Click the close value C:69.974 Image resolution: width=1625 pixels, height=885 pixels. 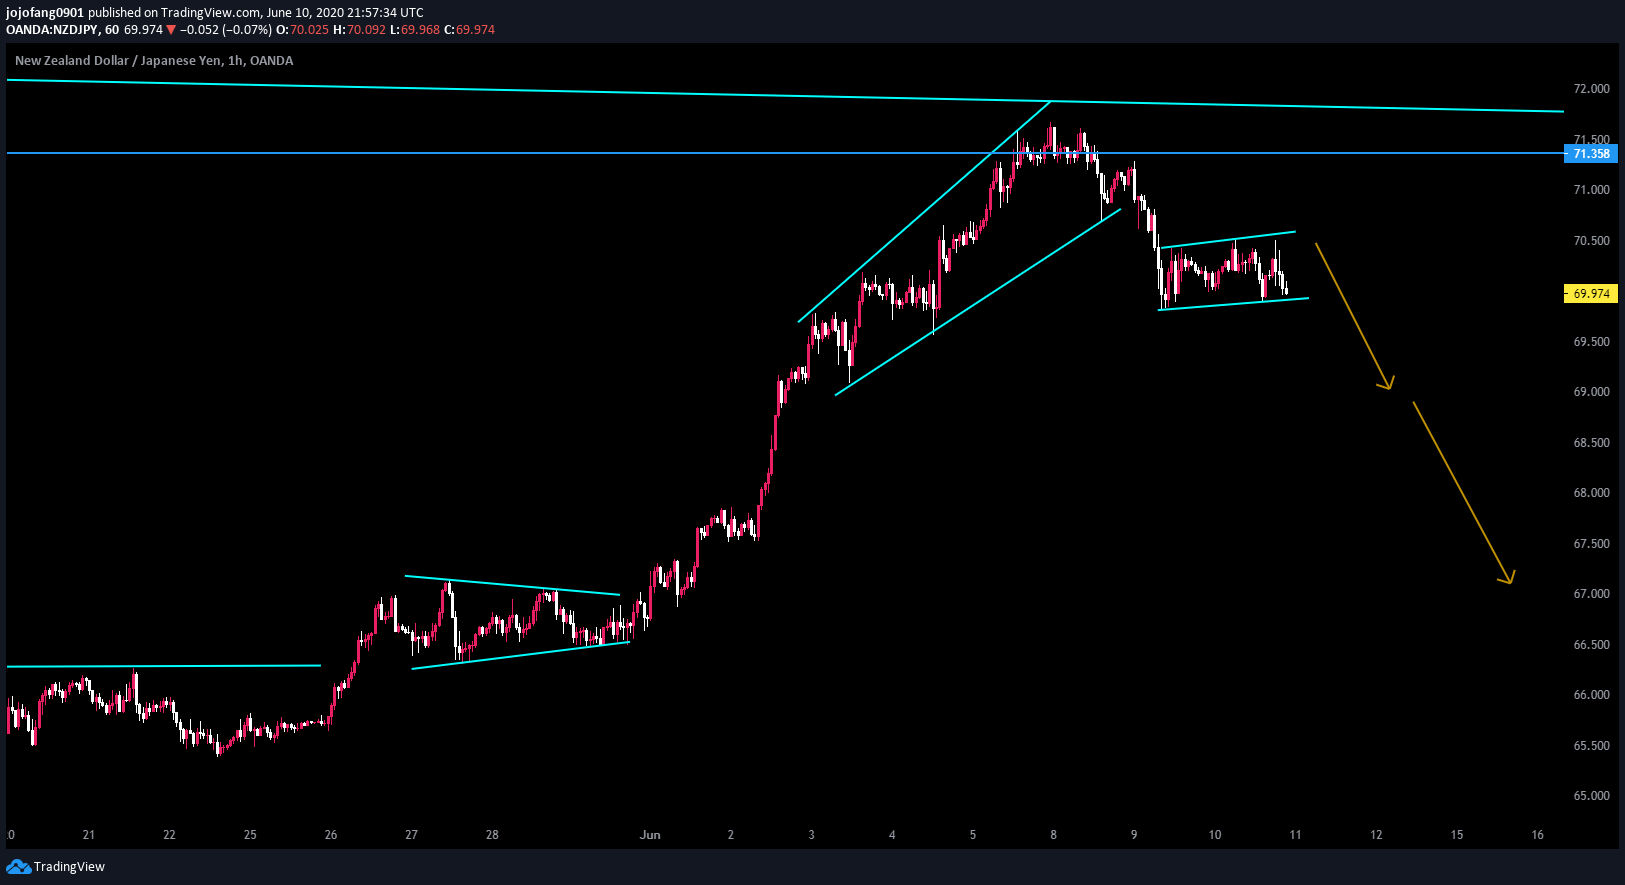(x=469, y=30)
